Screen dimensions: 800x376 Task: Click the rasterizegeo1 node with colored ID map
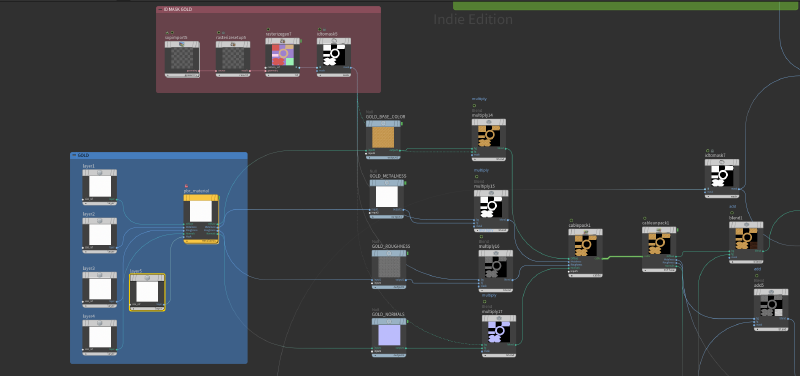[283, 57]
